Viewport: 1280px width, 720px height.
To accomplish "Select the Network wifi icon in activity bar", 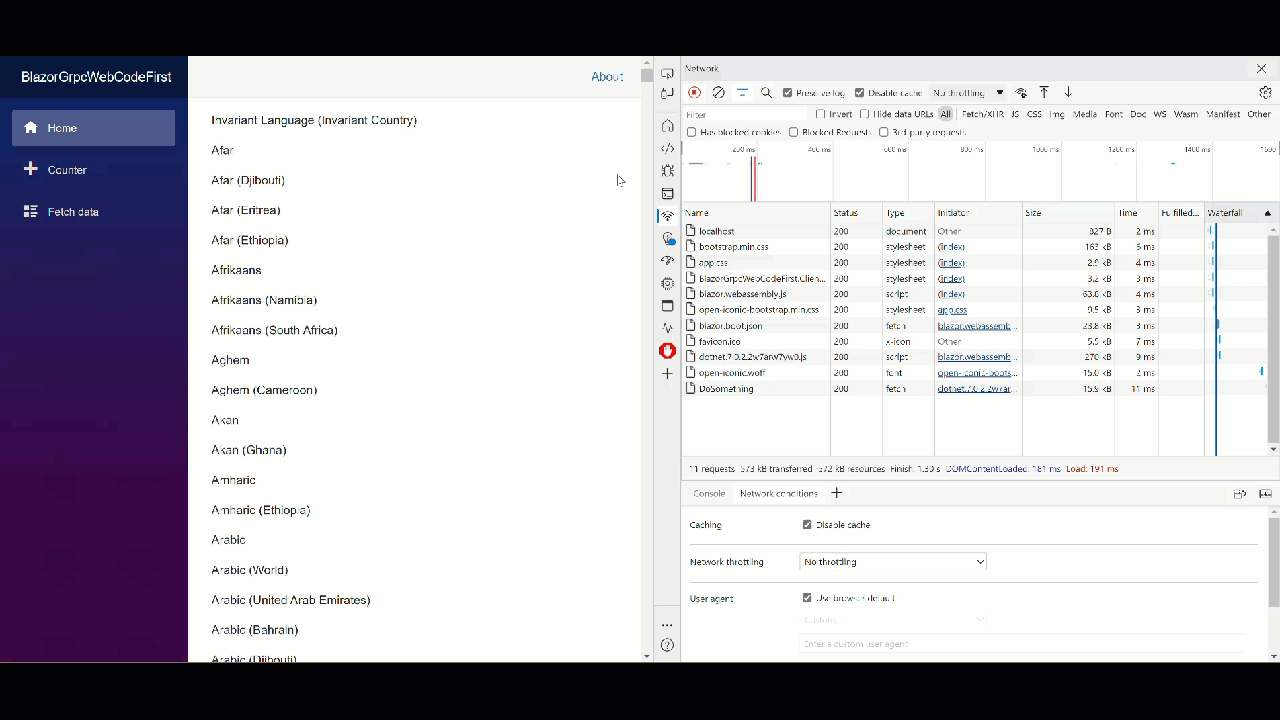I will pos(667,216).
